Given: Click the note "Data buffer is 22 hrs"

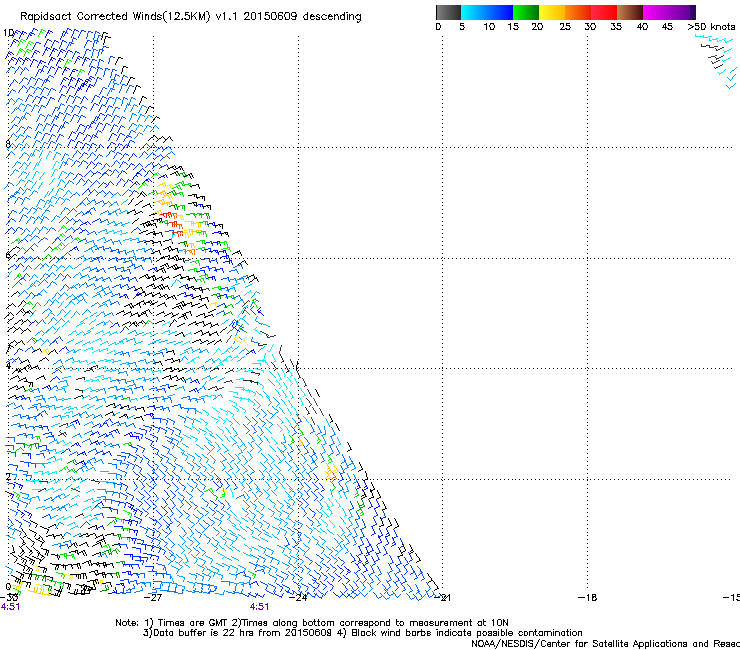Looking at the screenshot, I should (192, 633).
